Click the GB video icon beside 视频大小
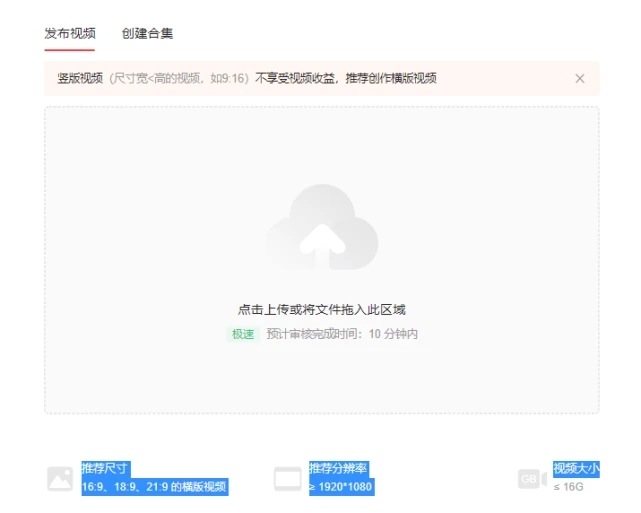The image size is (641, 513). 532,479
